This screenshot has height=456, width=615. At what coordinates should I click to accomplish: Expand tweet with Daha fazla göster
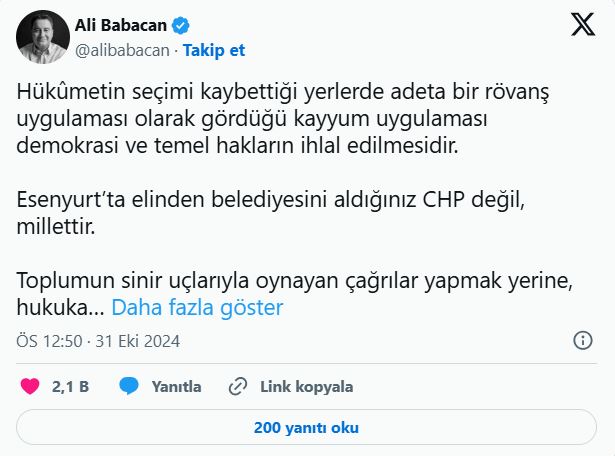click(x=197, y=307)
